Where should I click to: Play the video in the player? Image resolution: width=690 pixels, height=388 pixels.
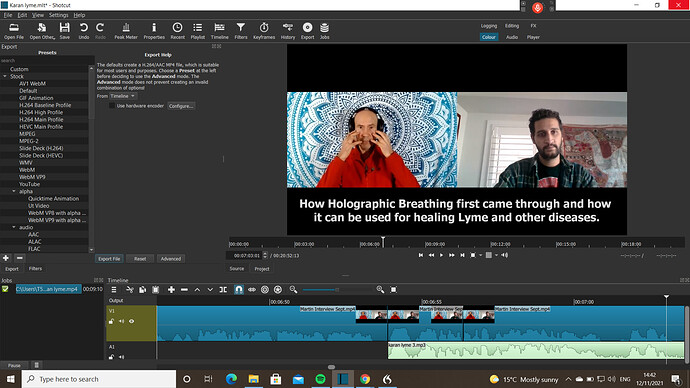click(x=441, y=255)
